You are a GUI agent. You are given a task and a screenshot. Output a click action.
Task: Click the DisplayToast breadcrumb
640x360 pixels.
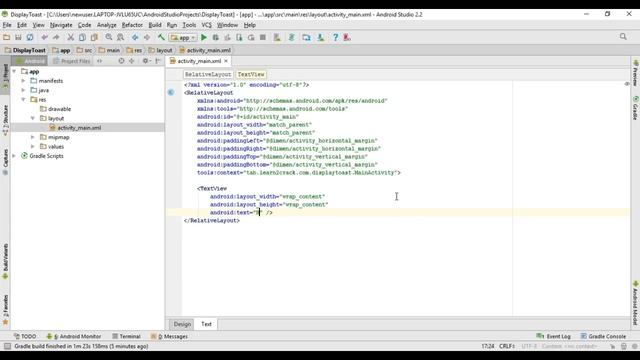[25, 50]
